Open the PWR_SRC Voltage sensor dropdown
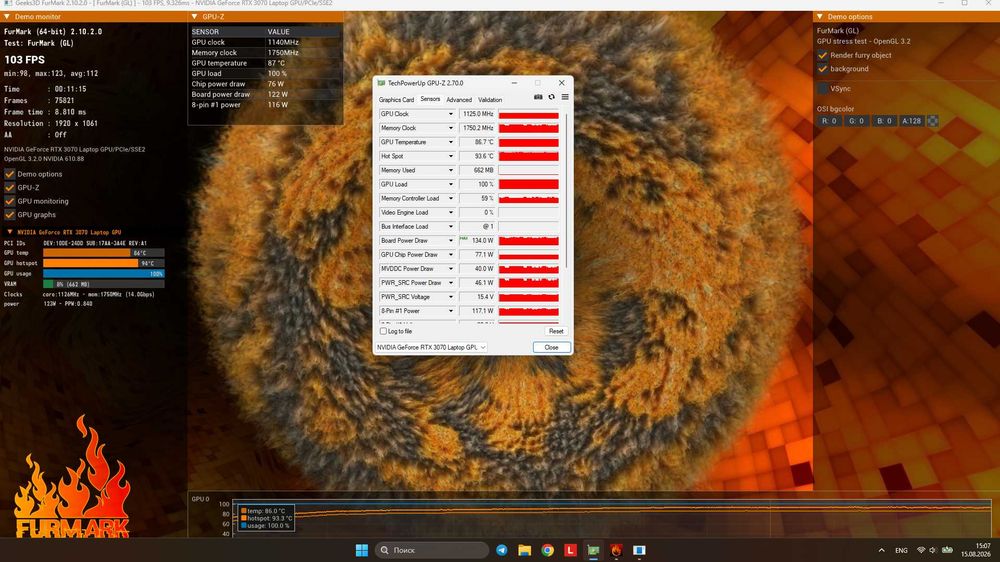 [450, 297]
